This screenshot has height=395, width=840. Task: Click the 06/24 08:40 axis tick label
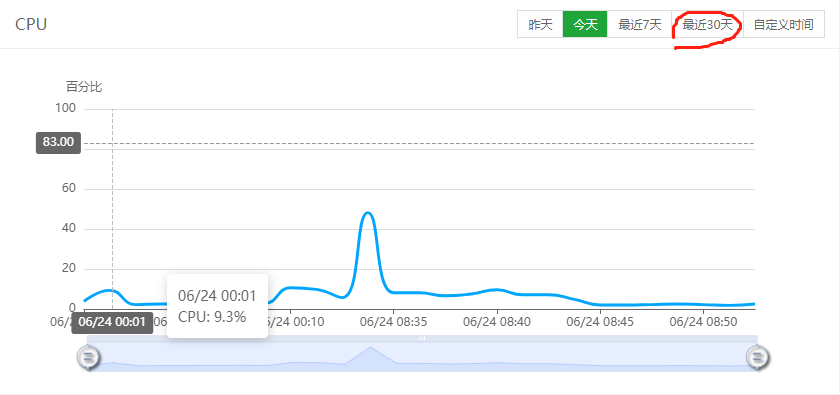(x=497, y=322)
